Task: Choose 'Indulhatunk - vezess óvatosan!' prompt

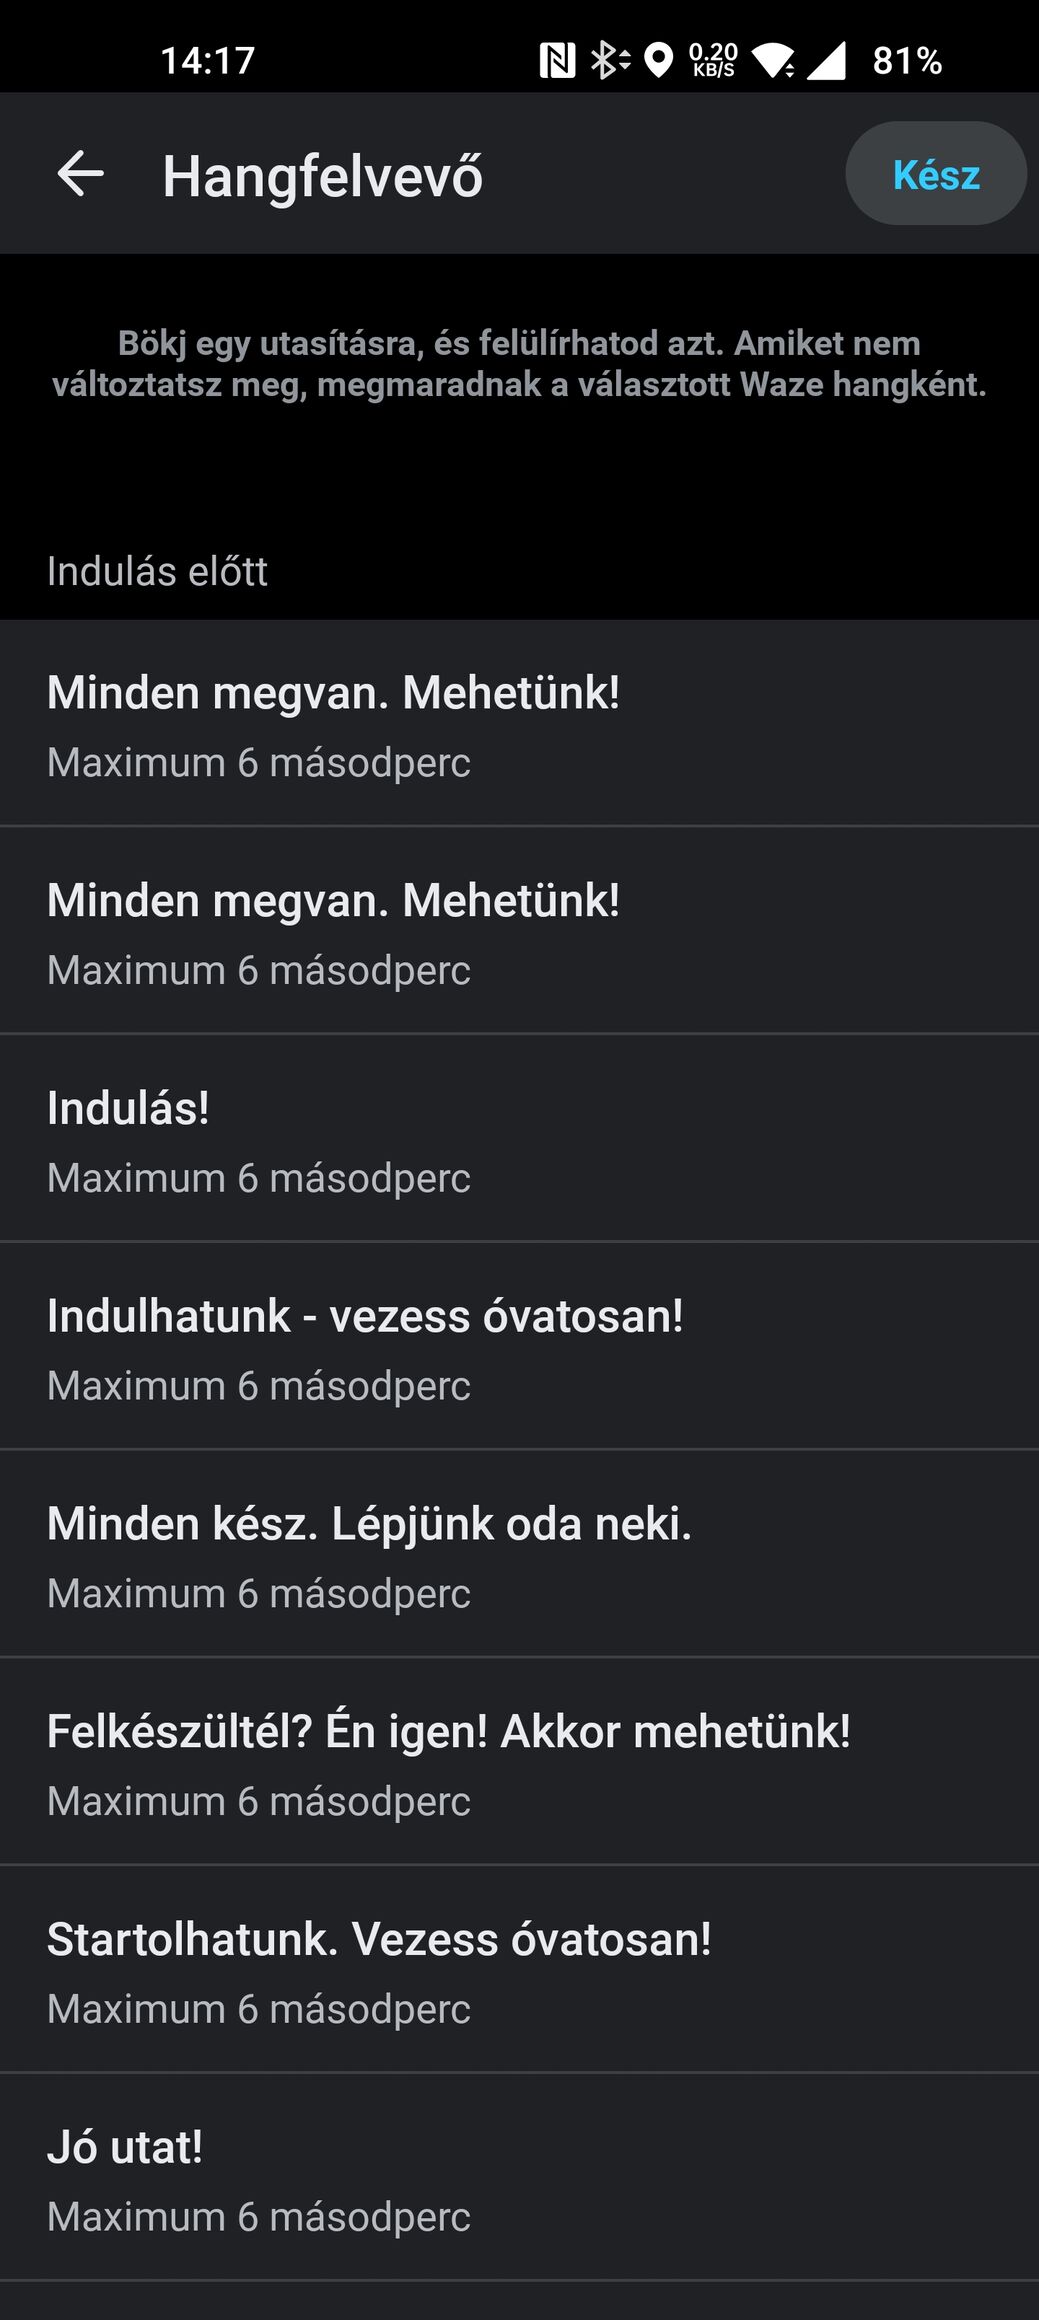Action: pyautogui.click(x=519, y=1347)
